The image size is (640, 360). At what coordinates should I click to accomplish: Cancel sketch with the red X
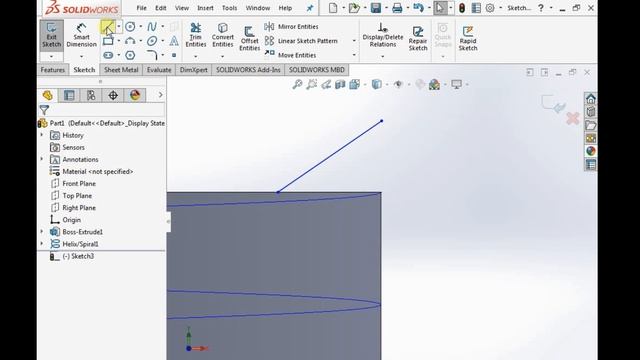point(573,119)
